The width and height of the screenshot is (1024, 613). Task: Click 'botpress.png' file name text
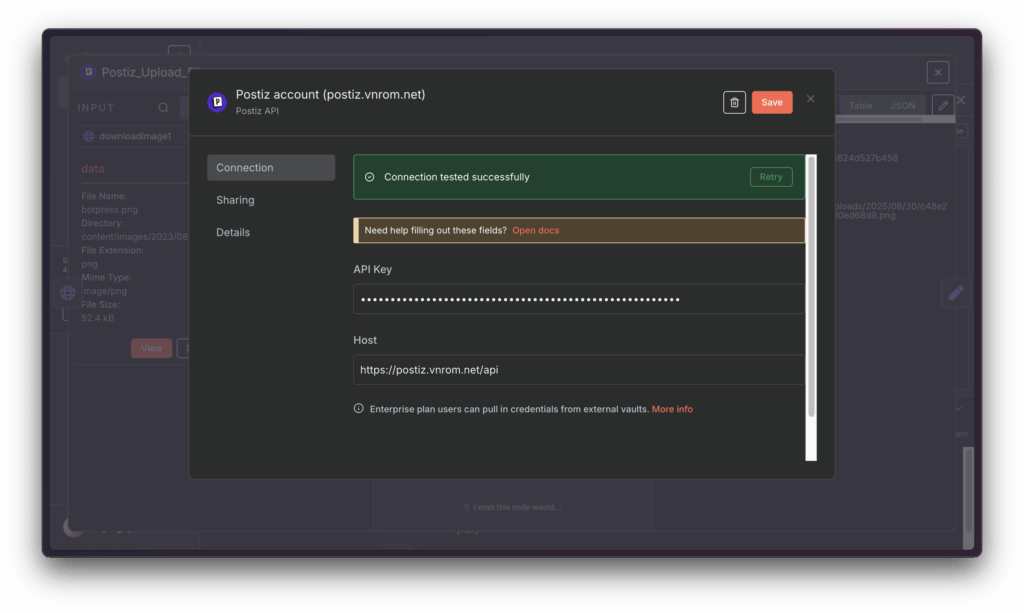(109, 210)
